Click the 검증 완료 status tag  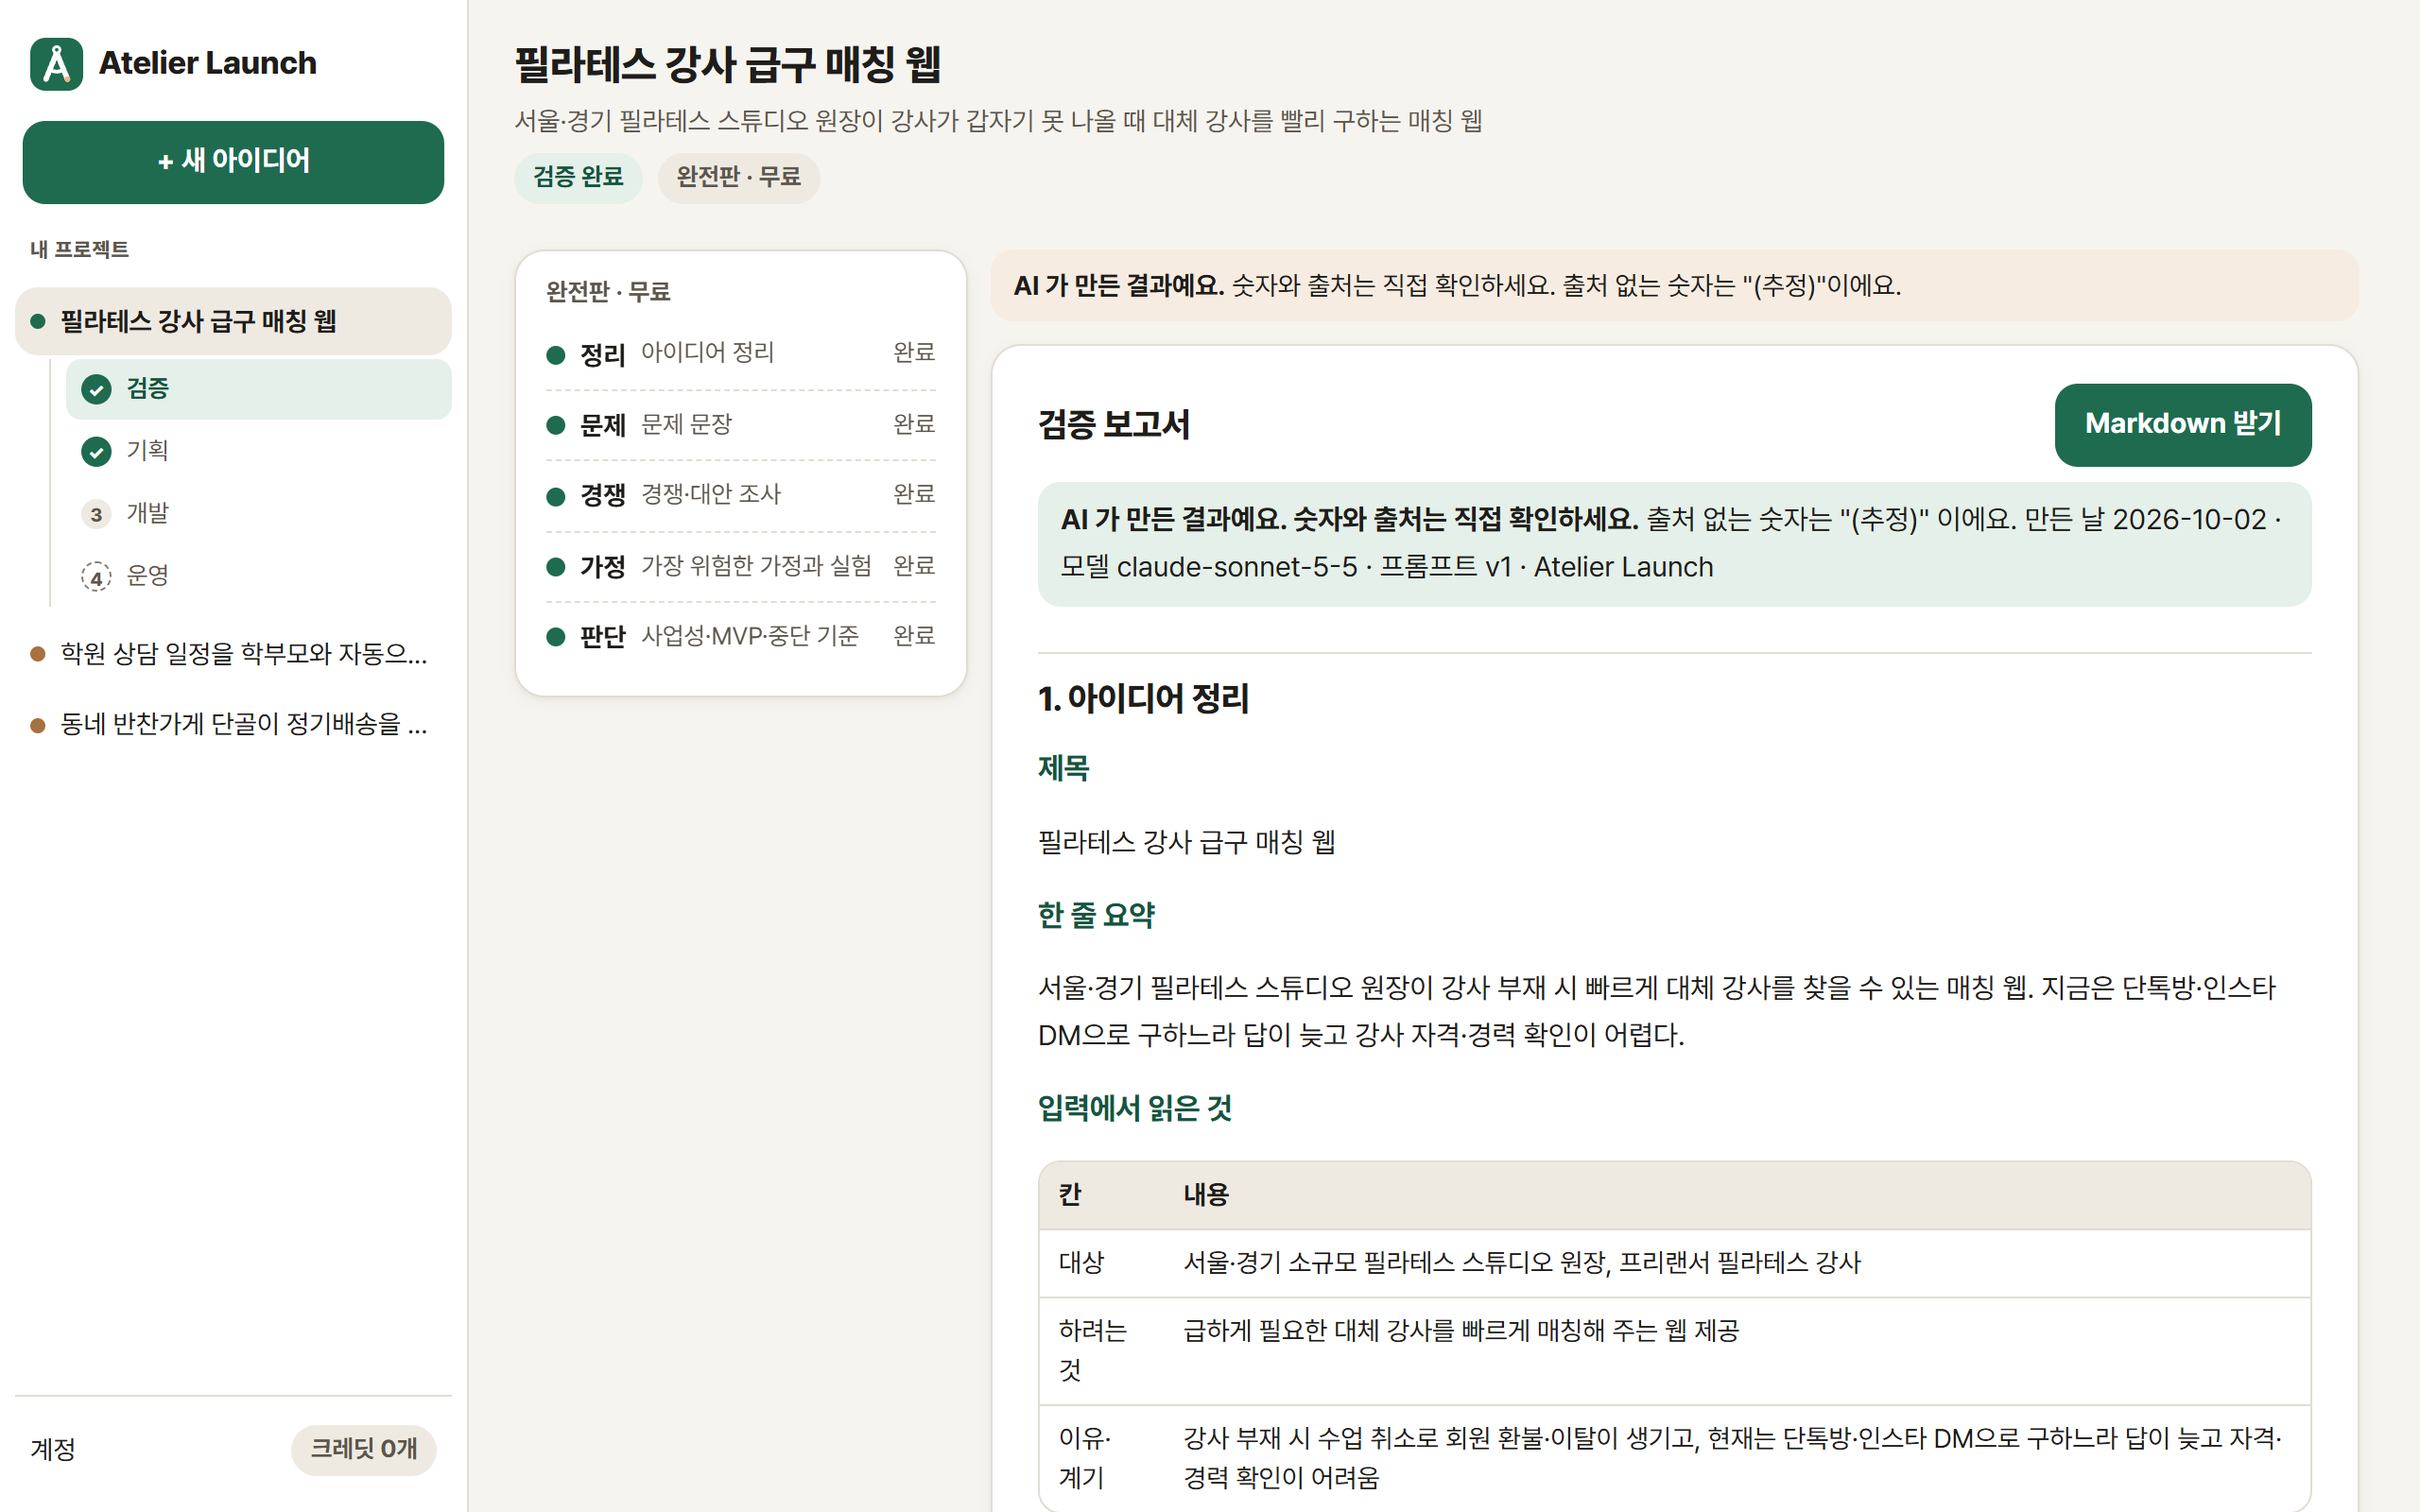(578, 177)
